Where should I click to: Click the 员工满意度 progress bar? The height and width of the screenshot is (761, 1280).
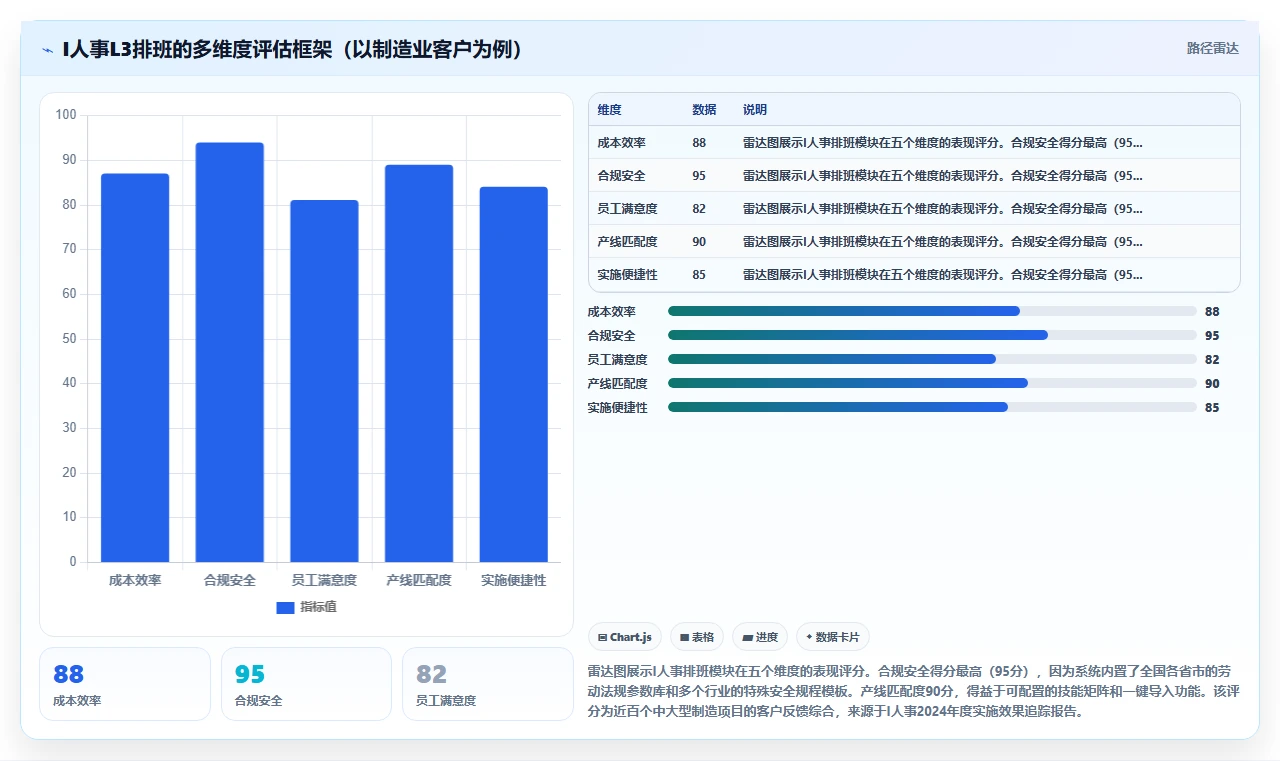point(932,359)
